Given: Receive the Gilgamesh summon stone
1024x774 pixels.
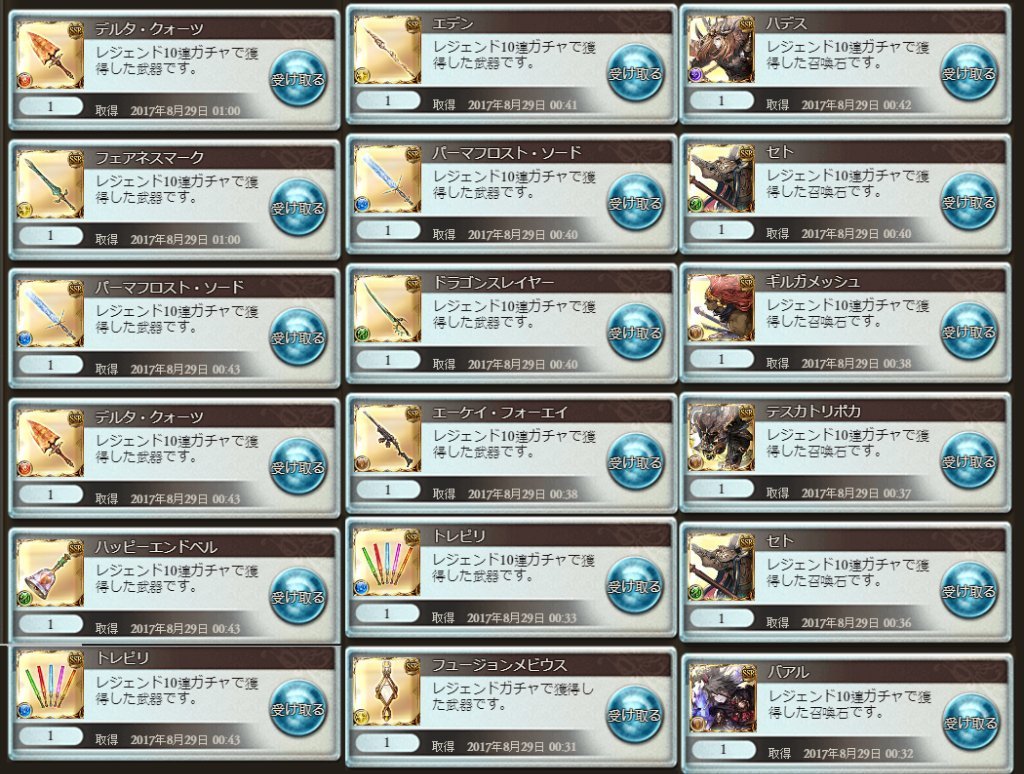Looking at the screenshot, I should [x=968, y=332].
